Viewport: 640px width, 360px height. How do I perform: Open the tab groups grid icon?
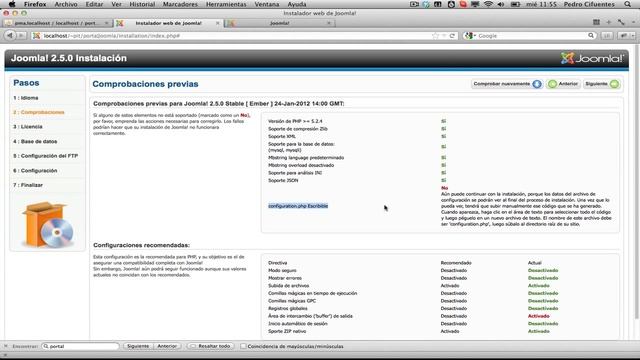(x=596, y=22)
